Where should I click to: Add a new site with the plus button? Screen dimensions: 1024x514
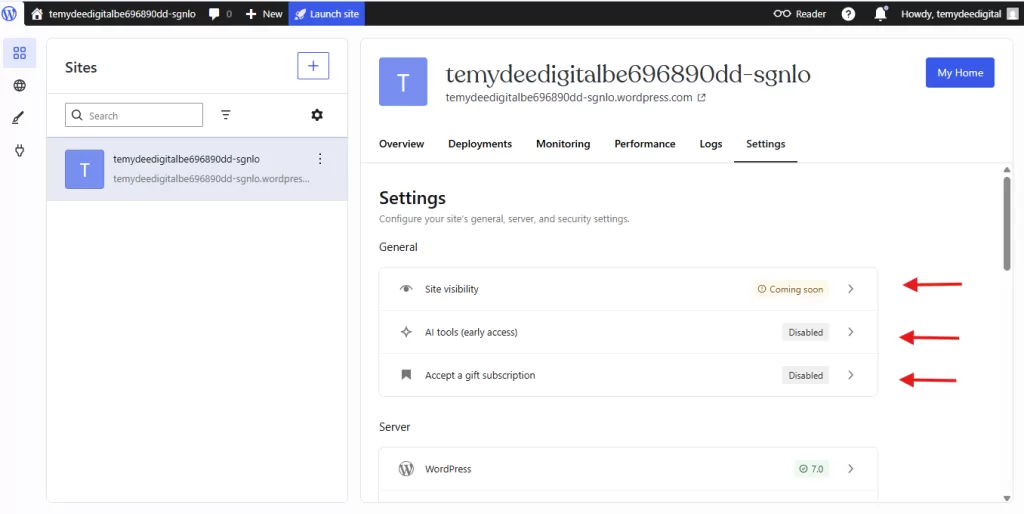click(313, 66)
